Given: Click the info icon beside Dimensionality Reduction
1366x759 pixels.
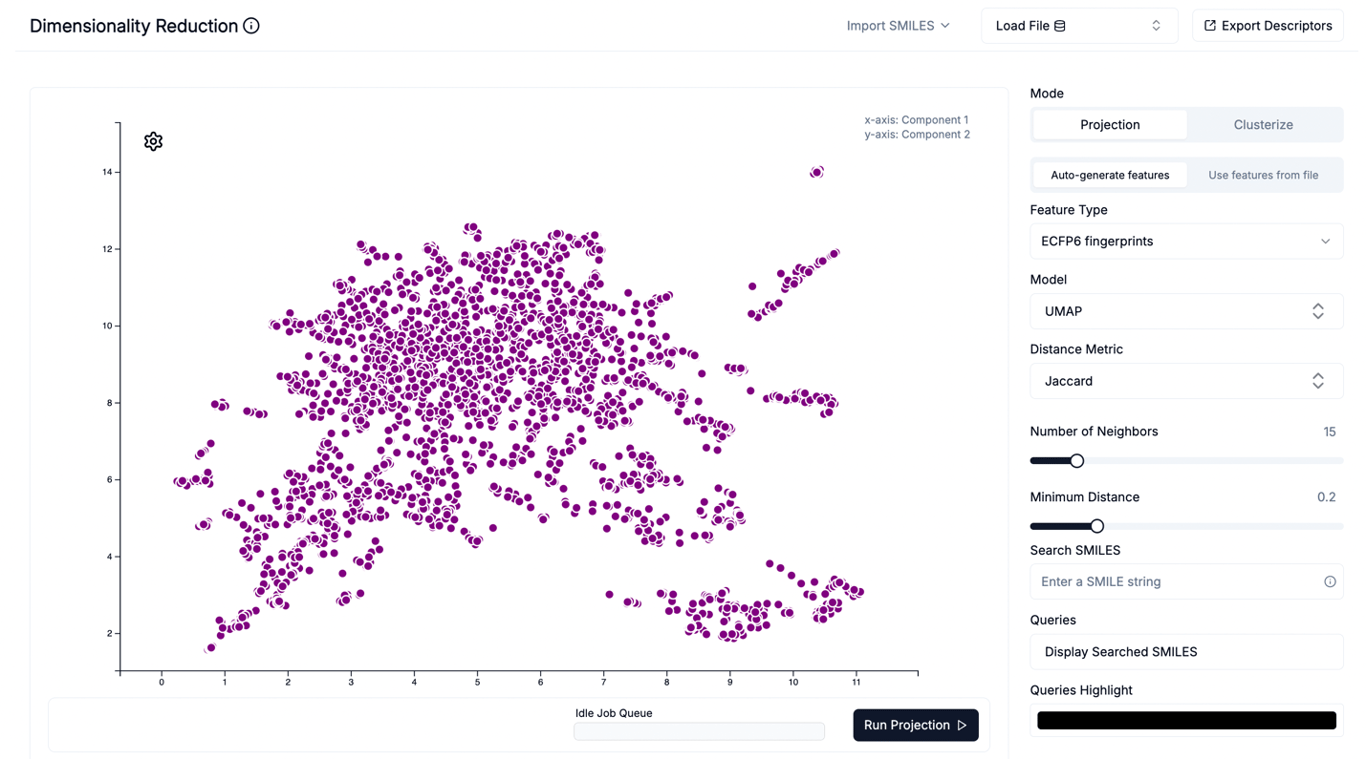Looking at the screenshot, I should point(248,25).
